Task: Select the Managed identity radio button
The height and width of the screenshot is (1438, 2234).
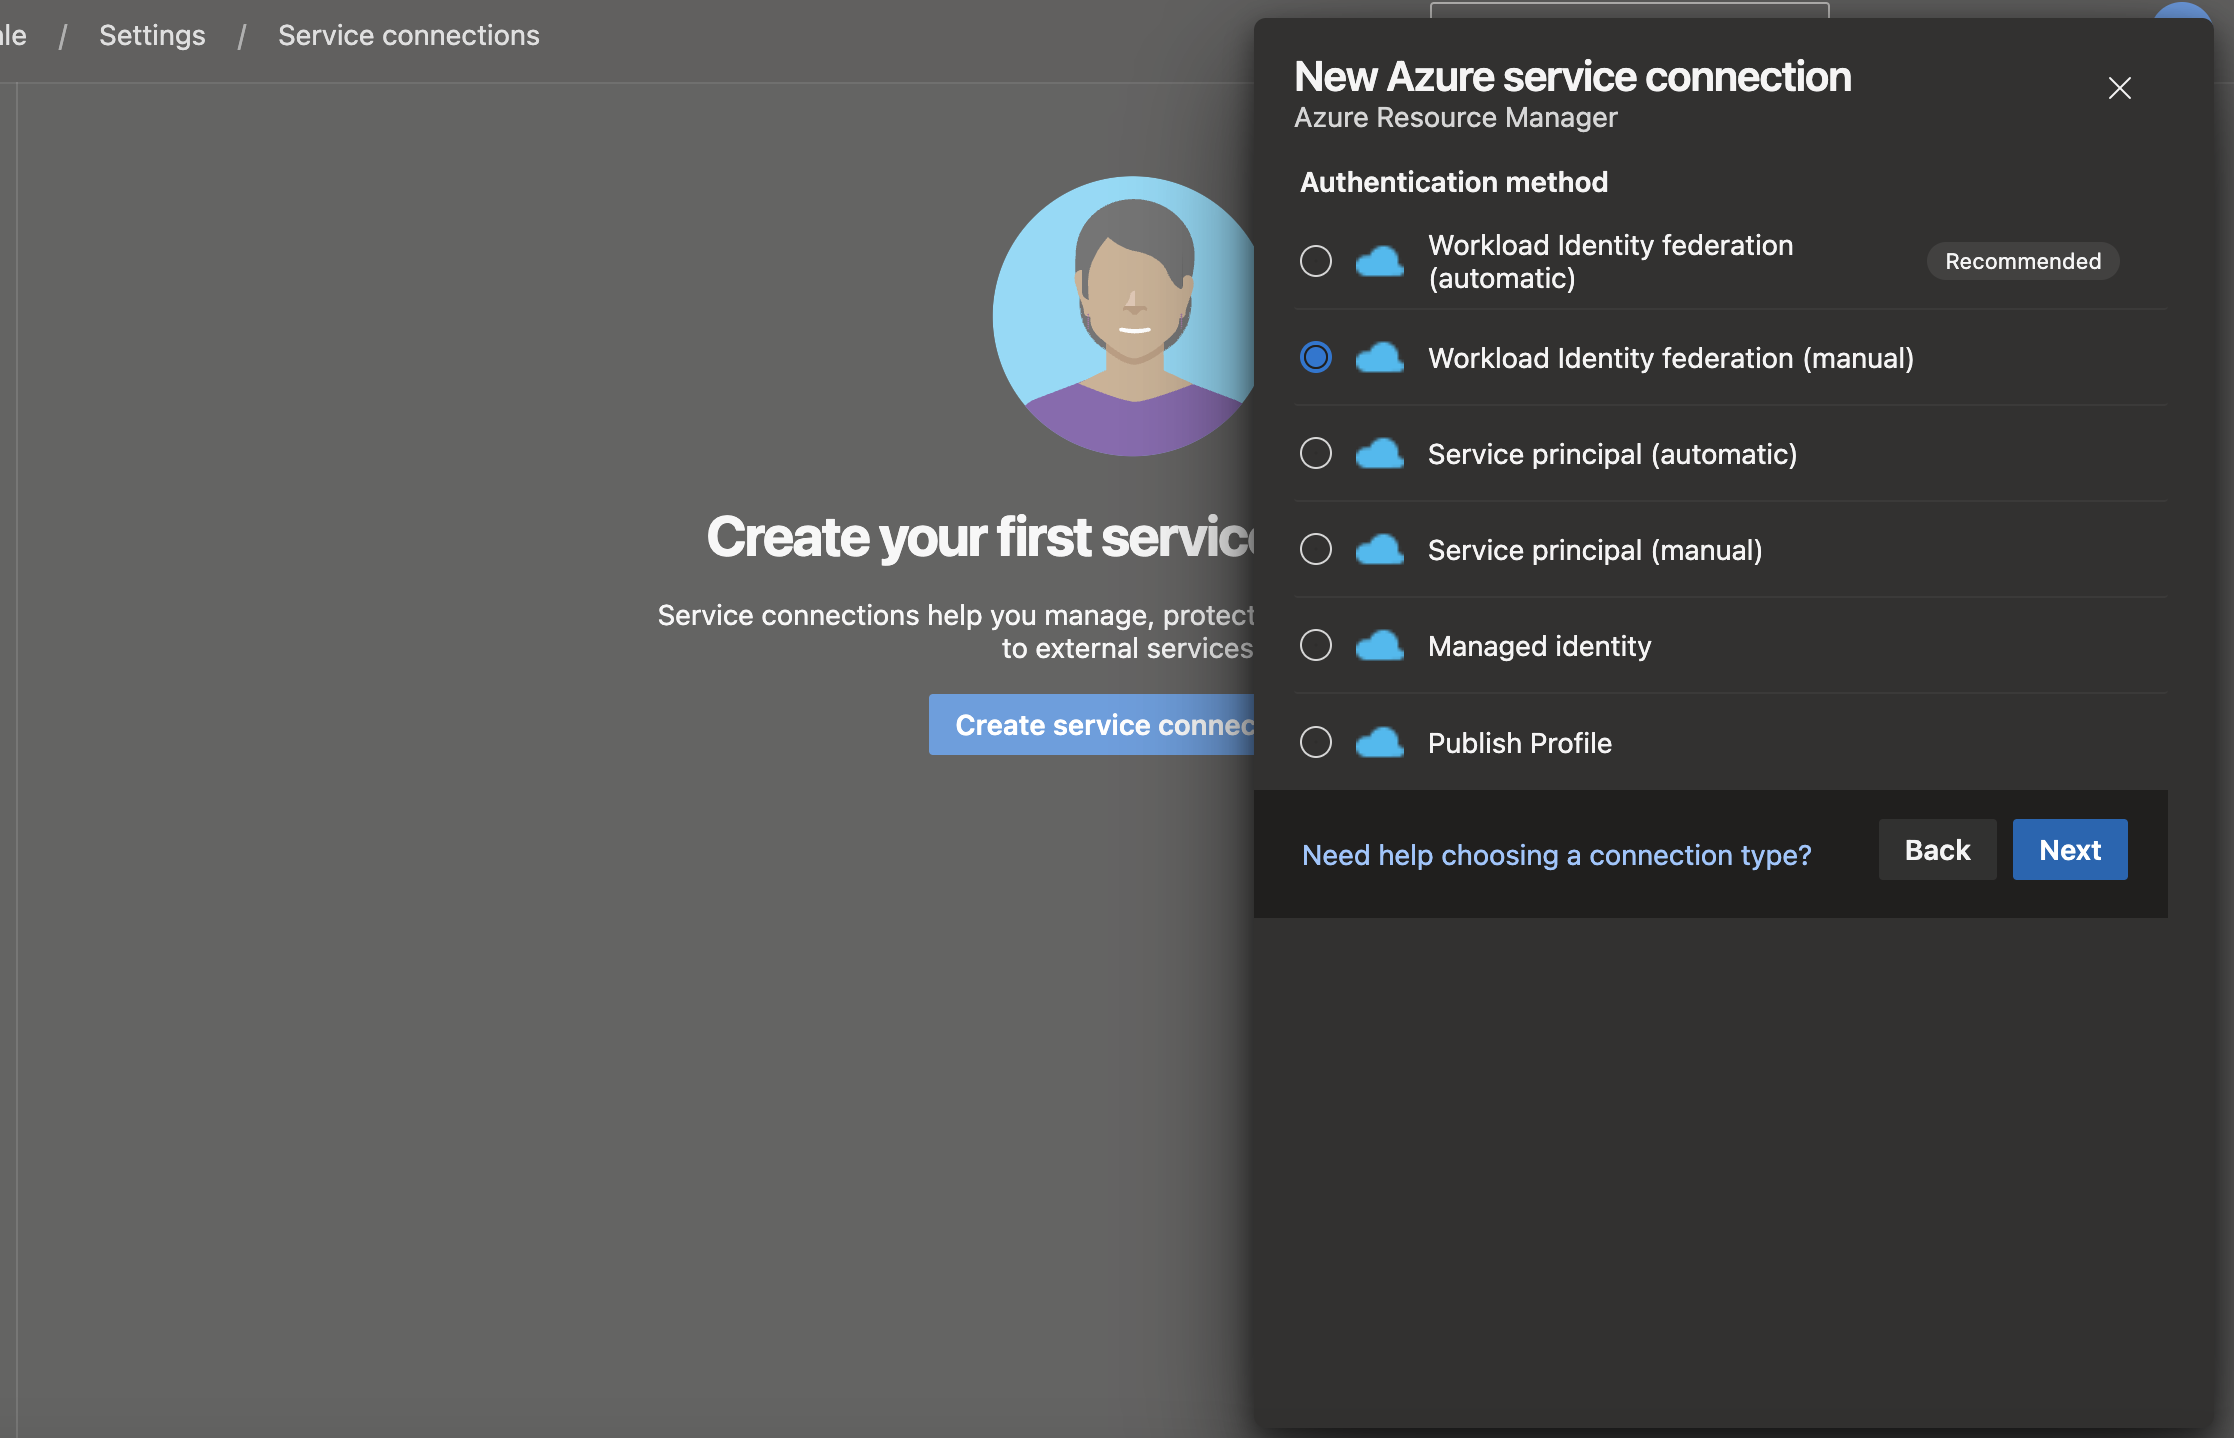Action: point(1315,645)
